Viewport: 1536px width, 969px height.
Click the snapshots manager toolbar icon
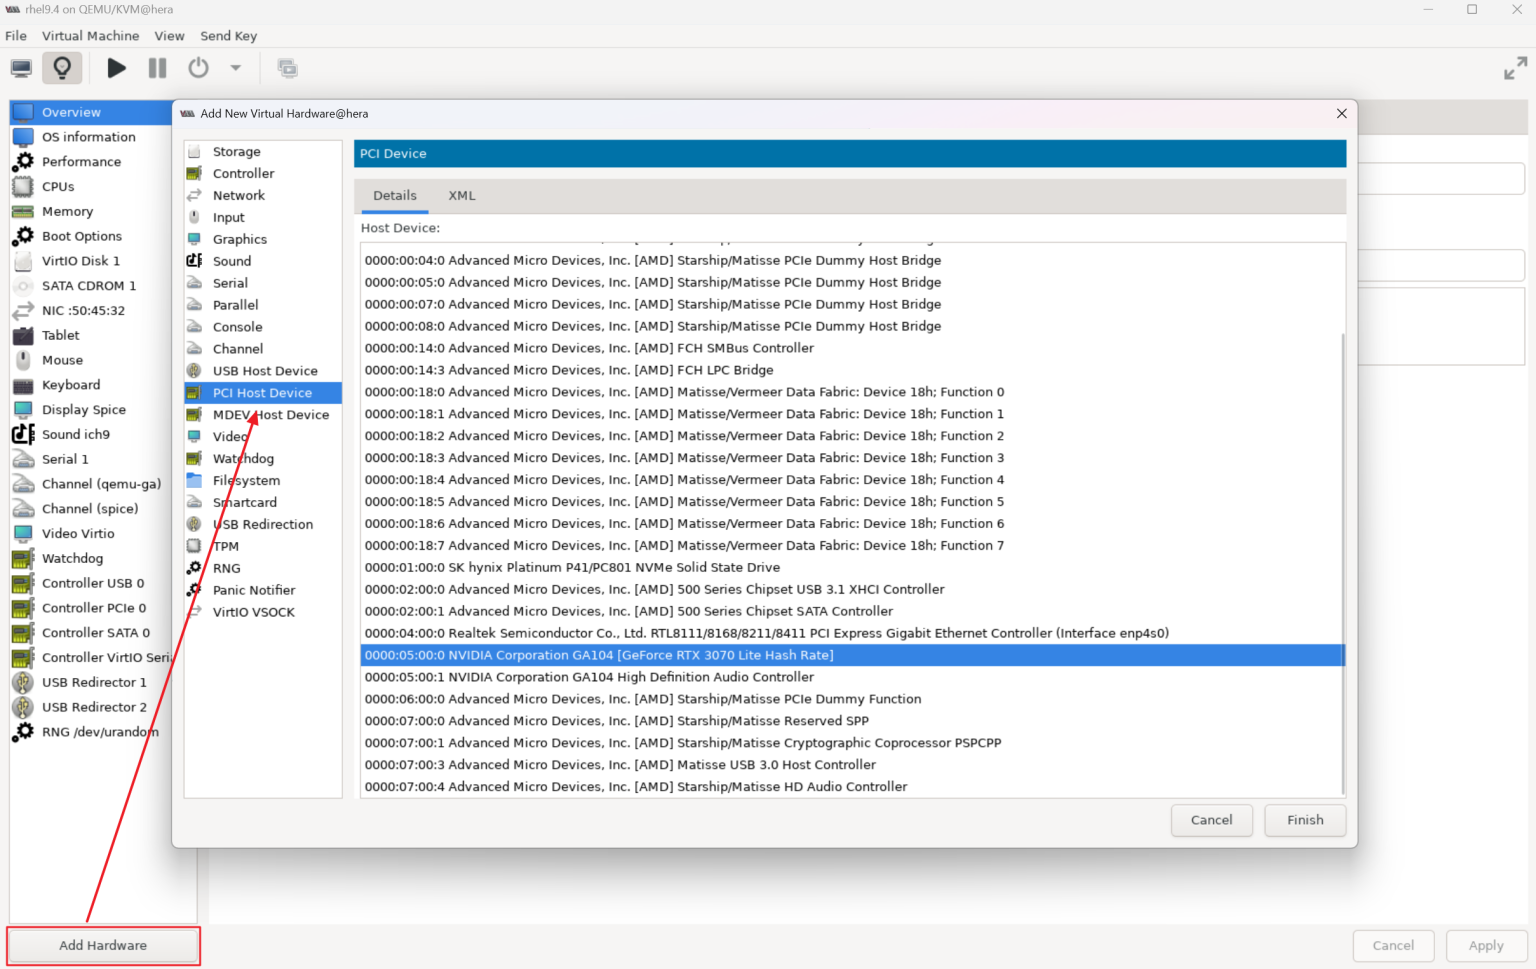tap(287, 68)
